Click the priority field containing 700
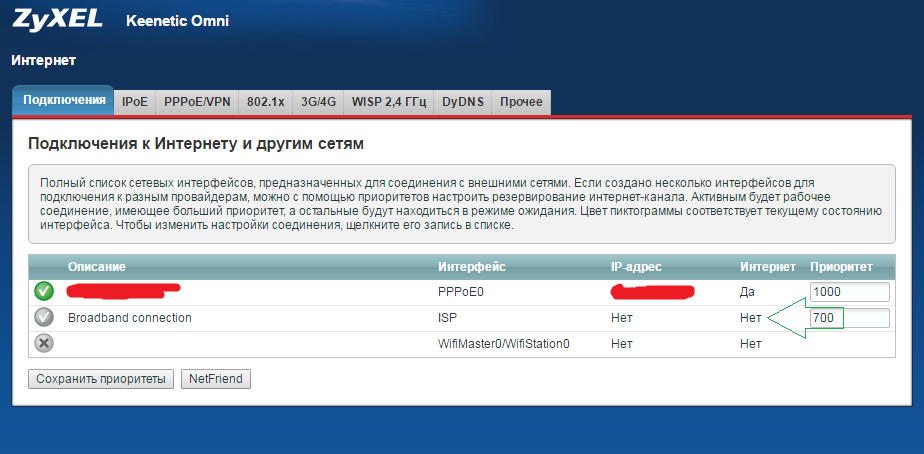The image size is (924, 454). coord(849,318)
